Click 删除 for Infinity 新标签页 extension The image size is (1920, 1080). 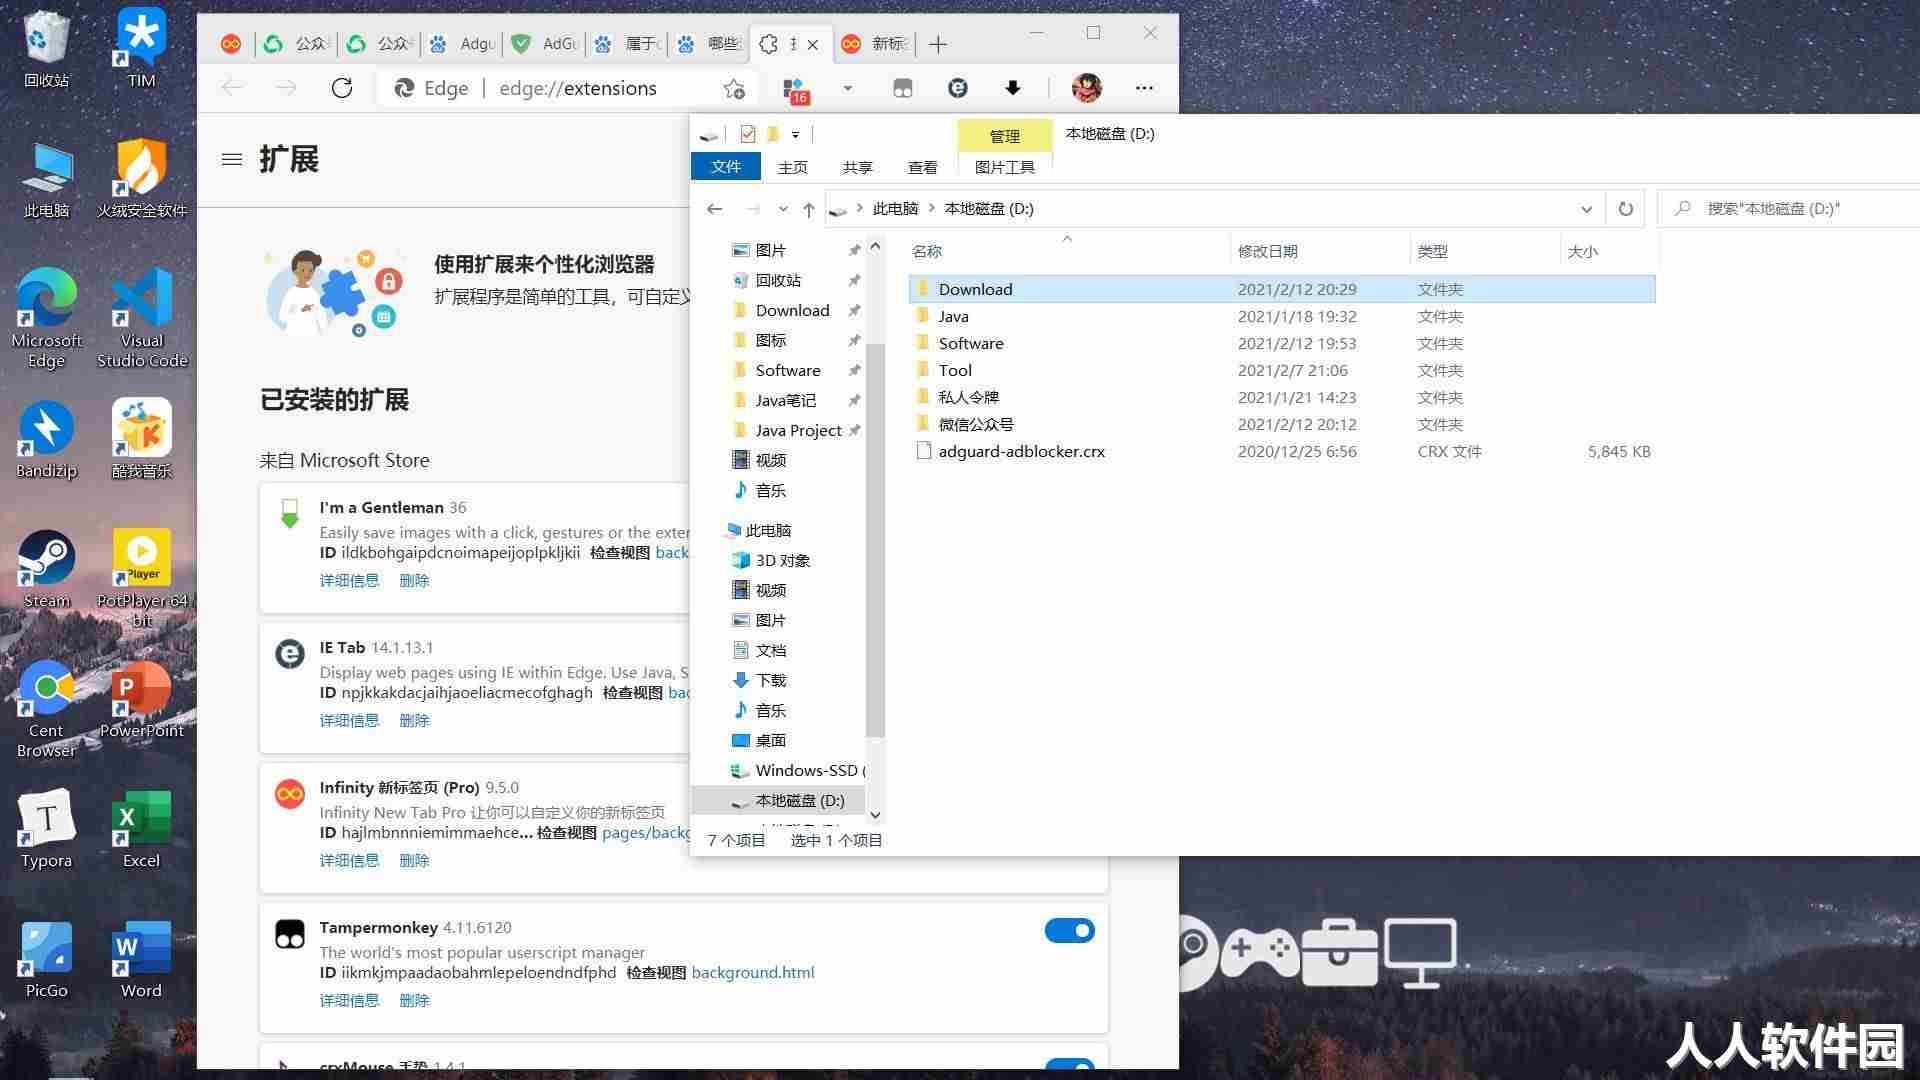[414, 860]
